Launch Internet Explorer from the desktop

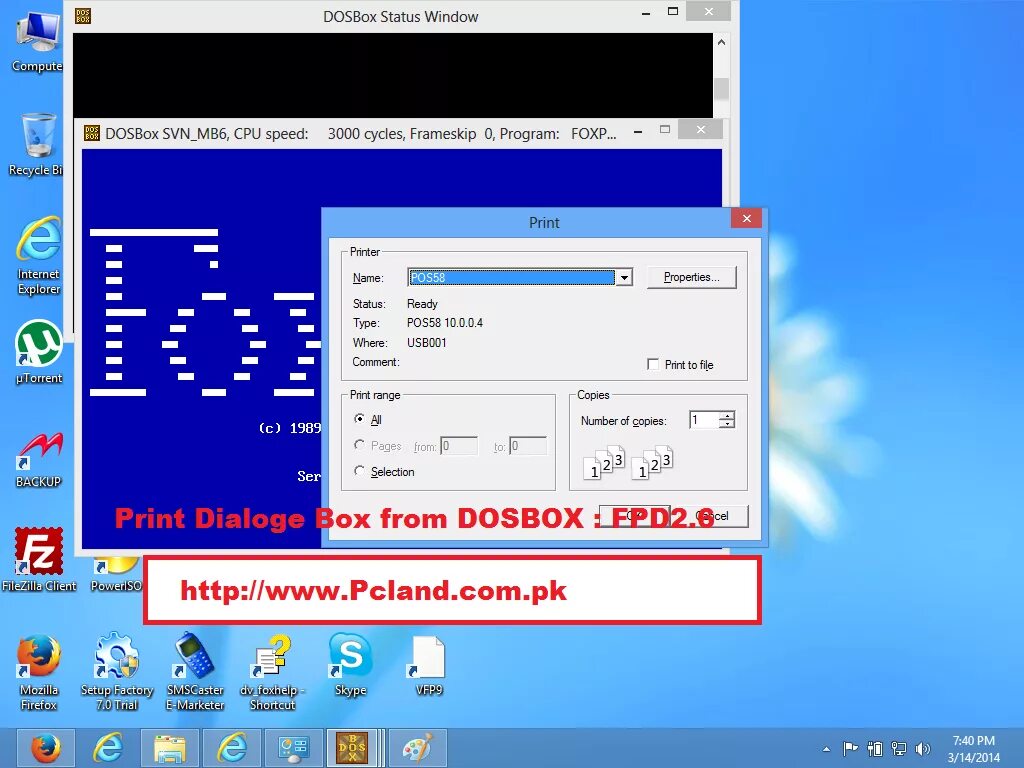tap(39, 256)
